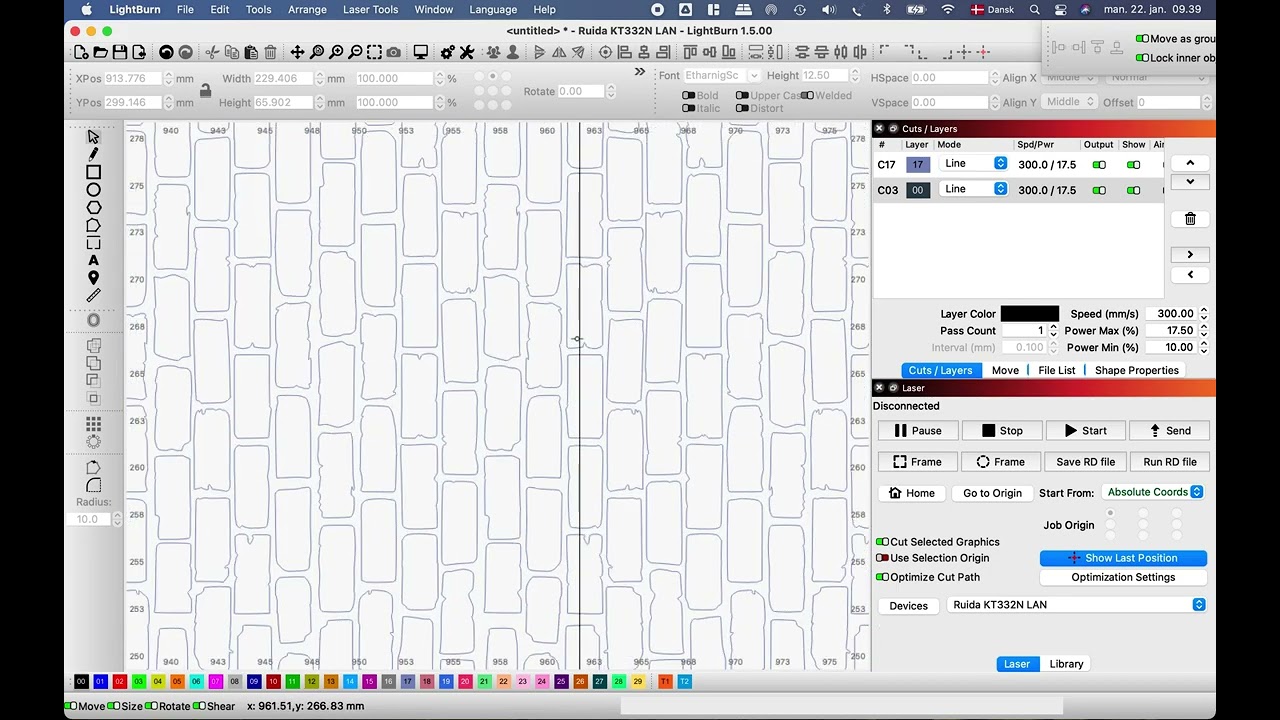
Task: Click the Camera capture icon
Action: [394, 52]
